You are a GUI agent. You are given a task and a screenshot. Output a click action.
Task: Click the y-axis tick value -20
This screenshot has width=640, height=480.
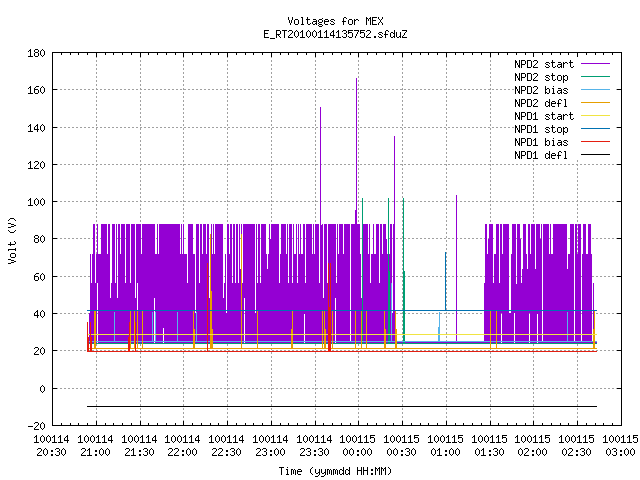click(x=36, y=426)
